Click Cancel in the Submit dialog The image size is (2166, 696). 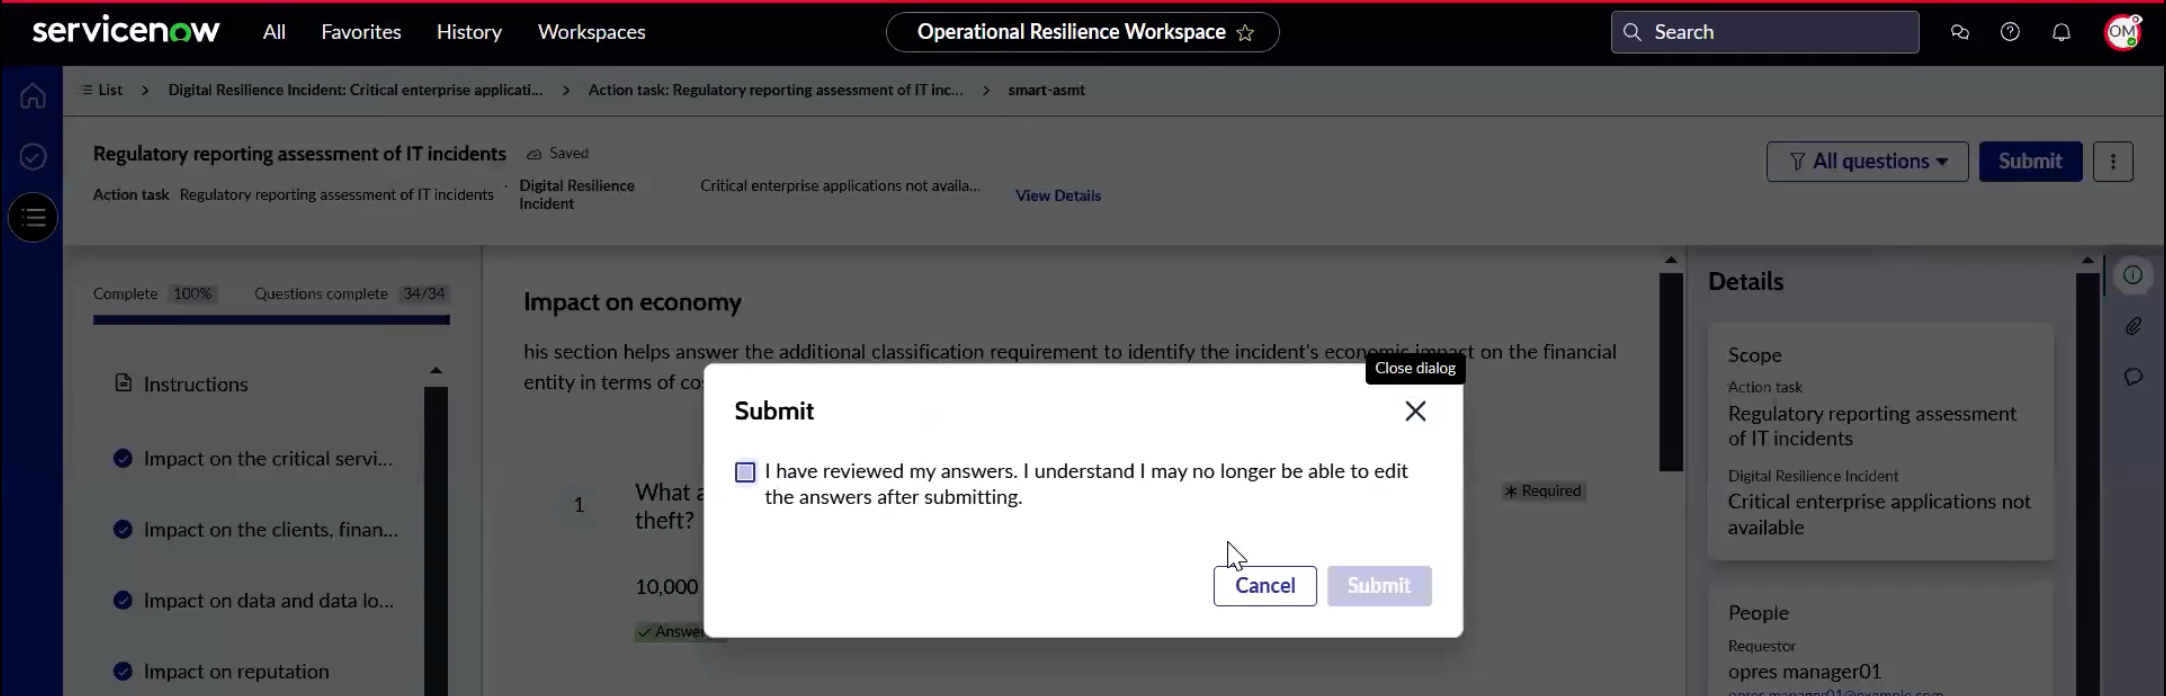tap(1265, 586)
